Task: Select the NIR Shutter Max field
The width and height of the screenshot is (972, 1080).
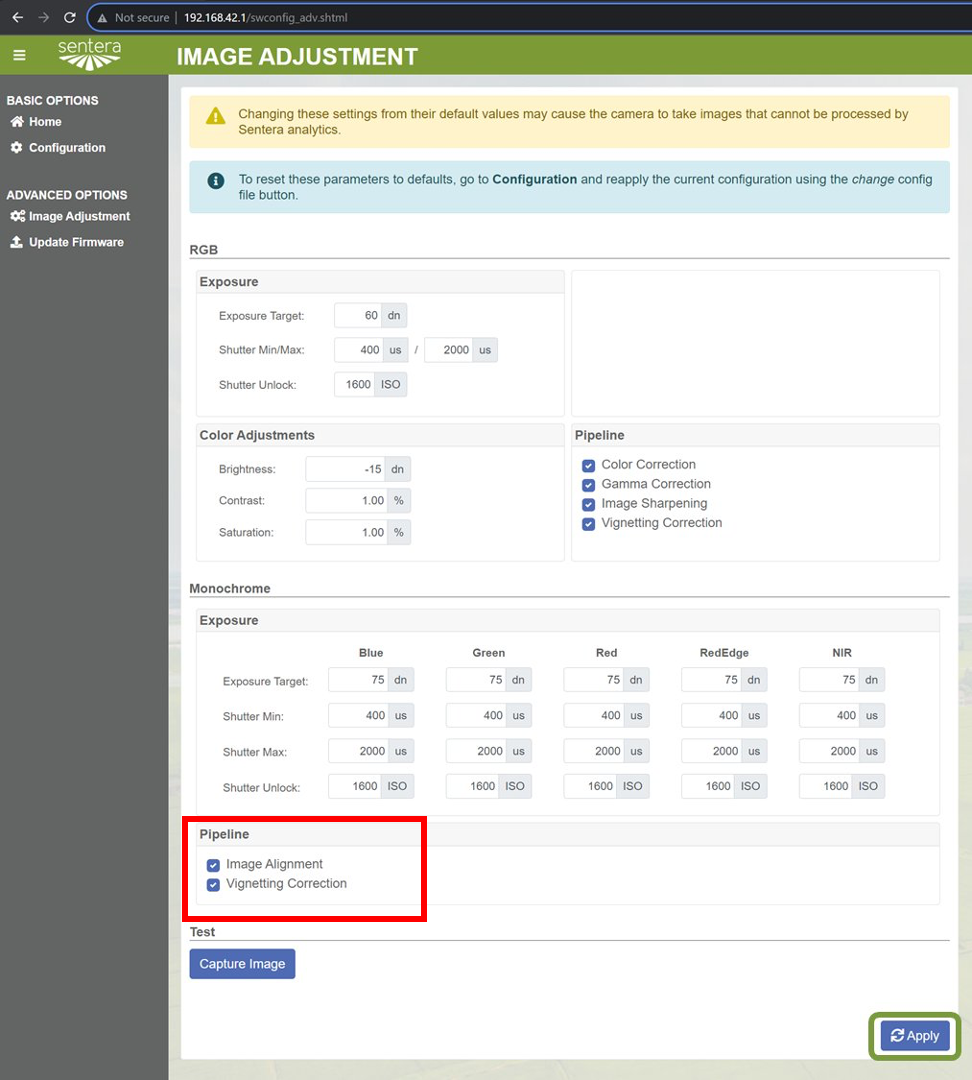Action: (x=828, y=751)
